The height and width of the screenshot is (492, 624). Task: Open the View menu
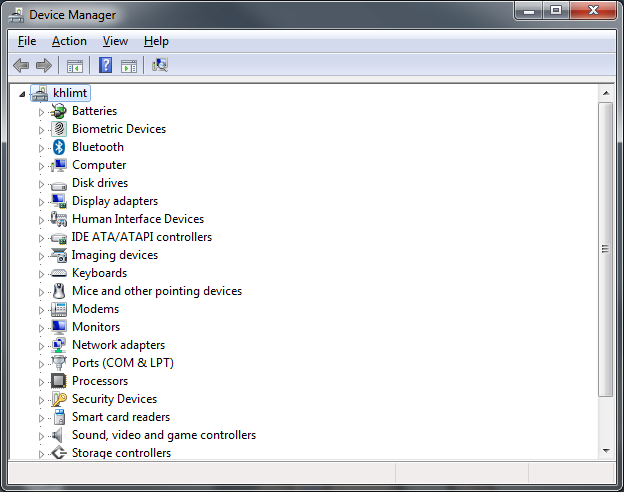[115, 41]
